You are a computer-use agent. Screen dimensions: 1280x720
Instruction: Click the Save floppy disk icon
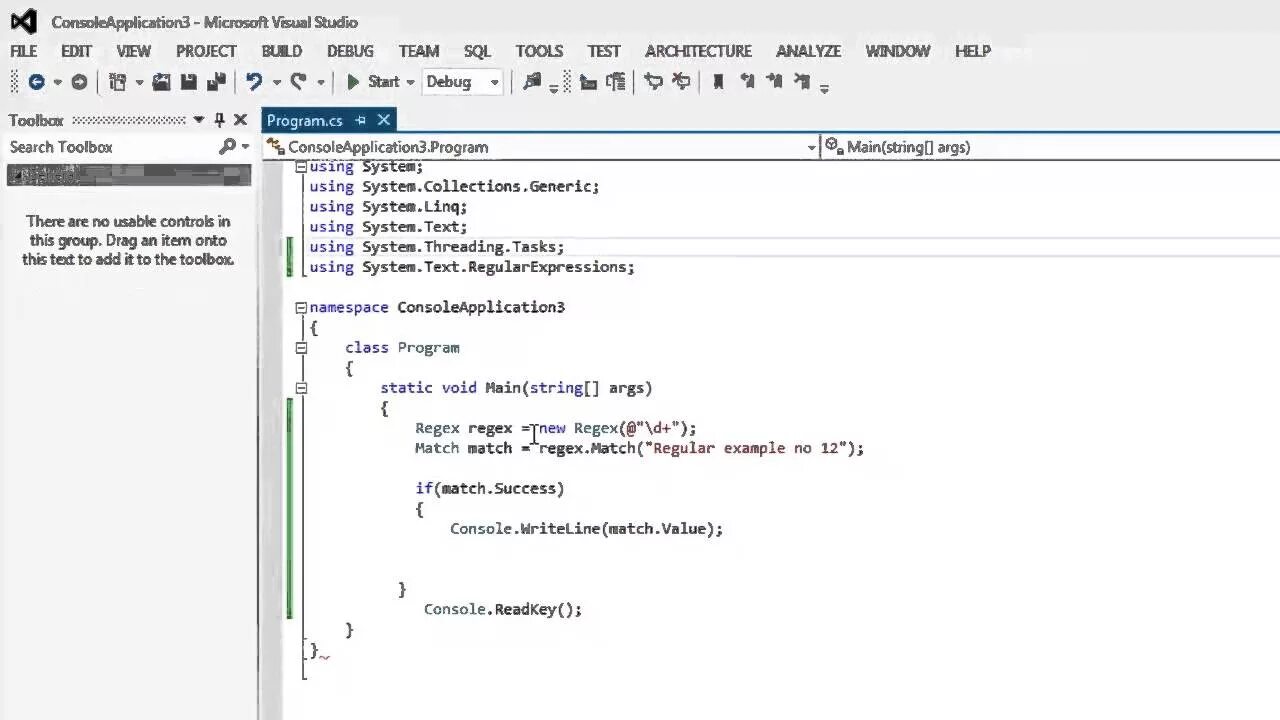click(x=188, y=82)
